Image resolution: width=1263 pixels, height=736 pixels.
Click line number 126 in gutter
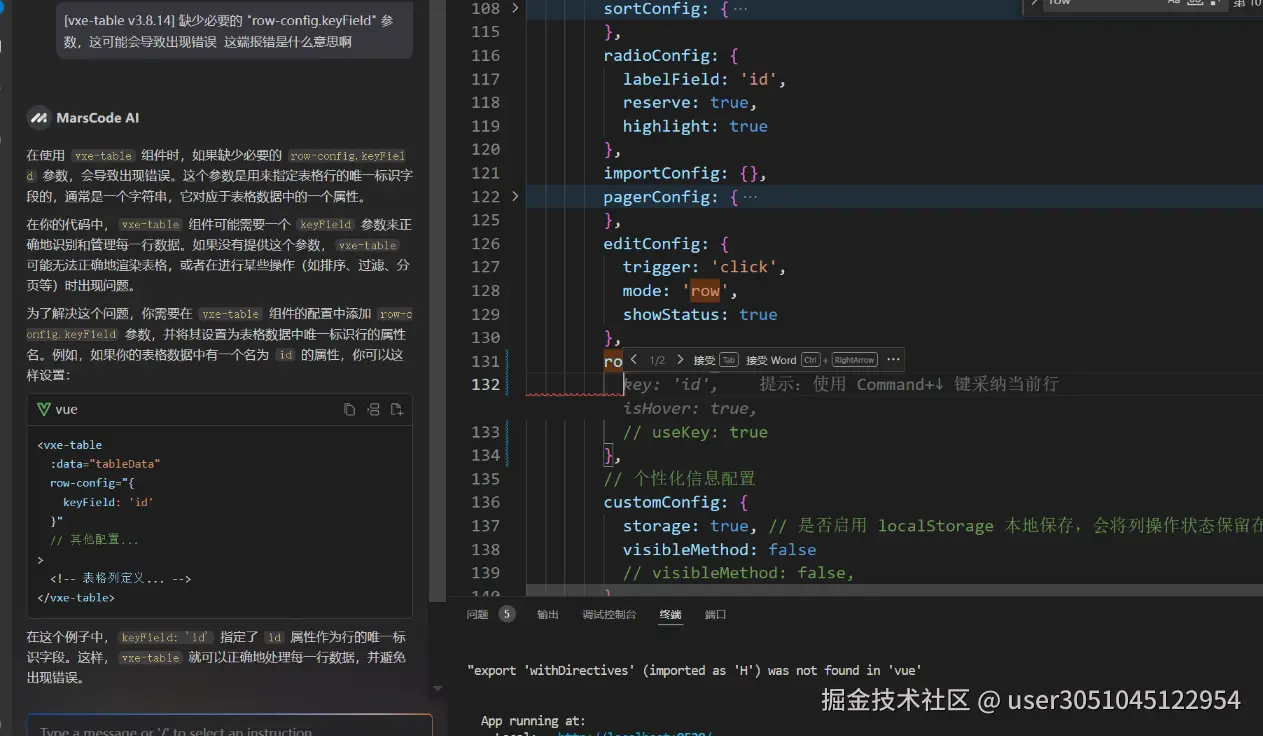485,243
